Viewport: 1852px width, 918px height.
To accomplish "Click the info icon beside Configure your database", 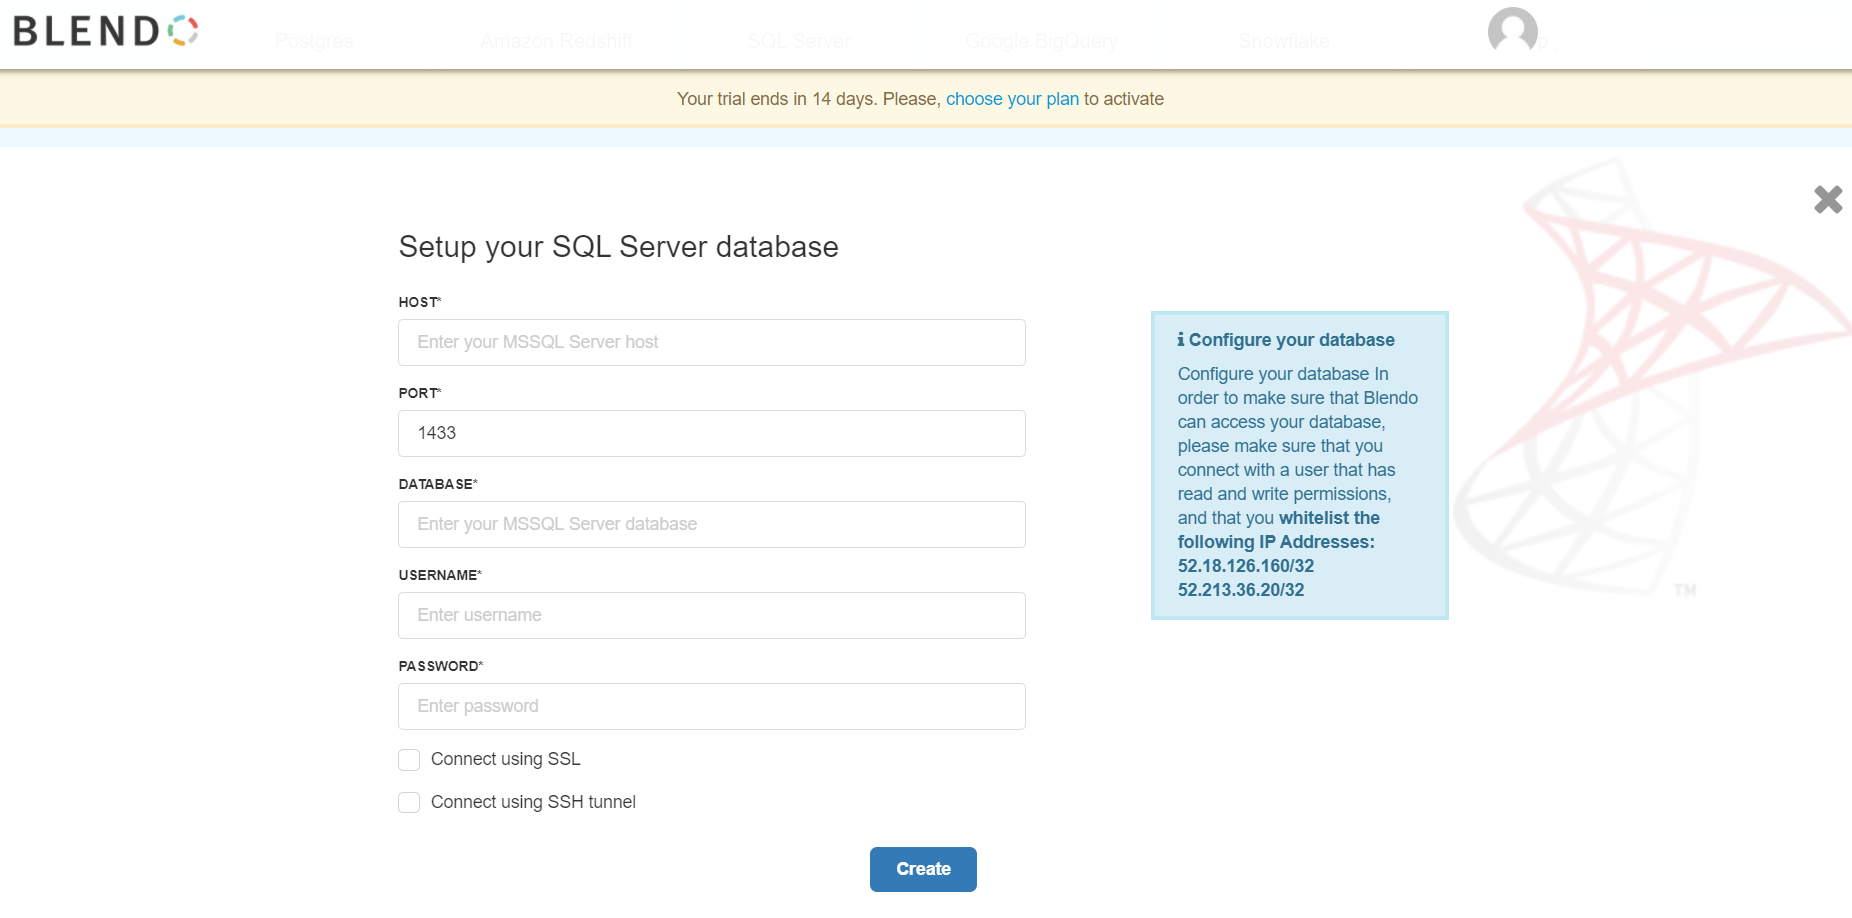I will 1181,340.
